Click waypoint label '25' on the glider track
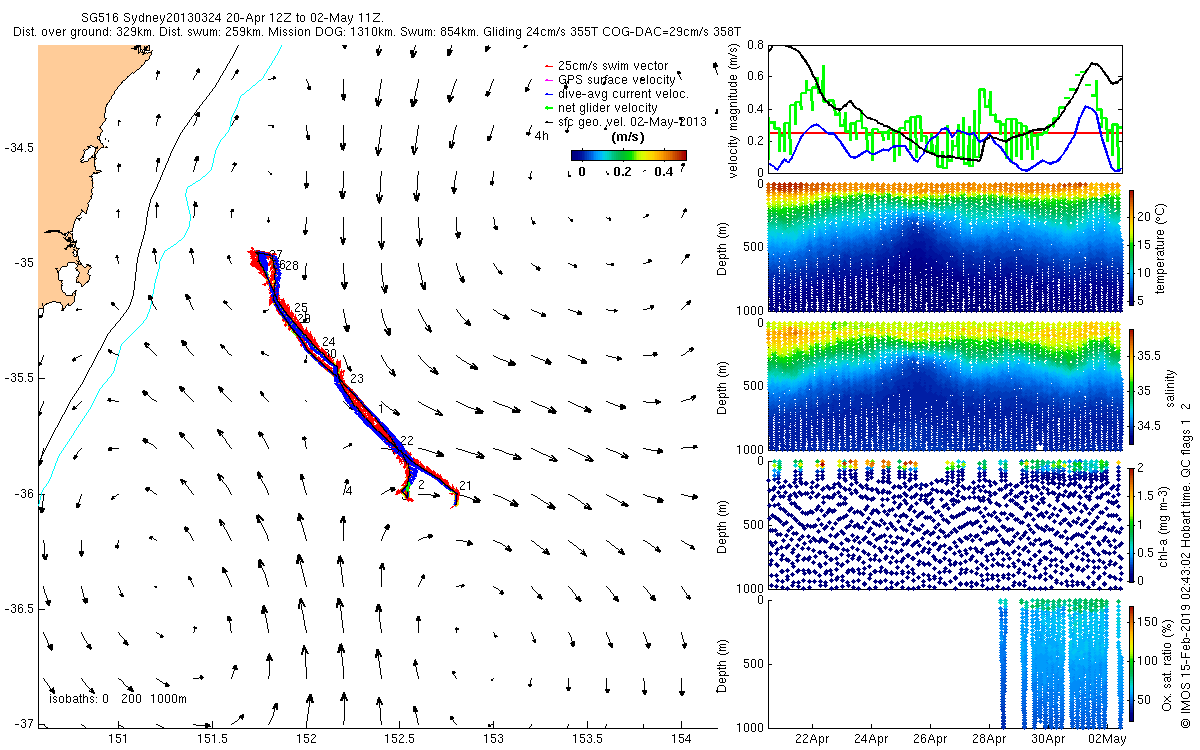The height and width of the screenshot is (750, 1200). click(x=301, y=308)
